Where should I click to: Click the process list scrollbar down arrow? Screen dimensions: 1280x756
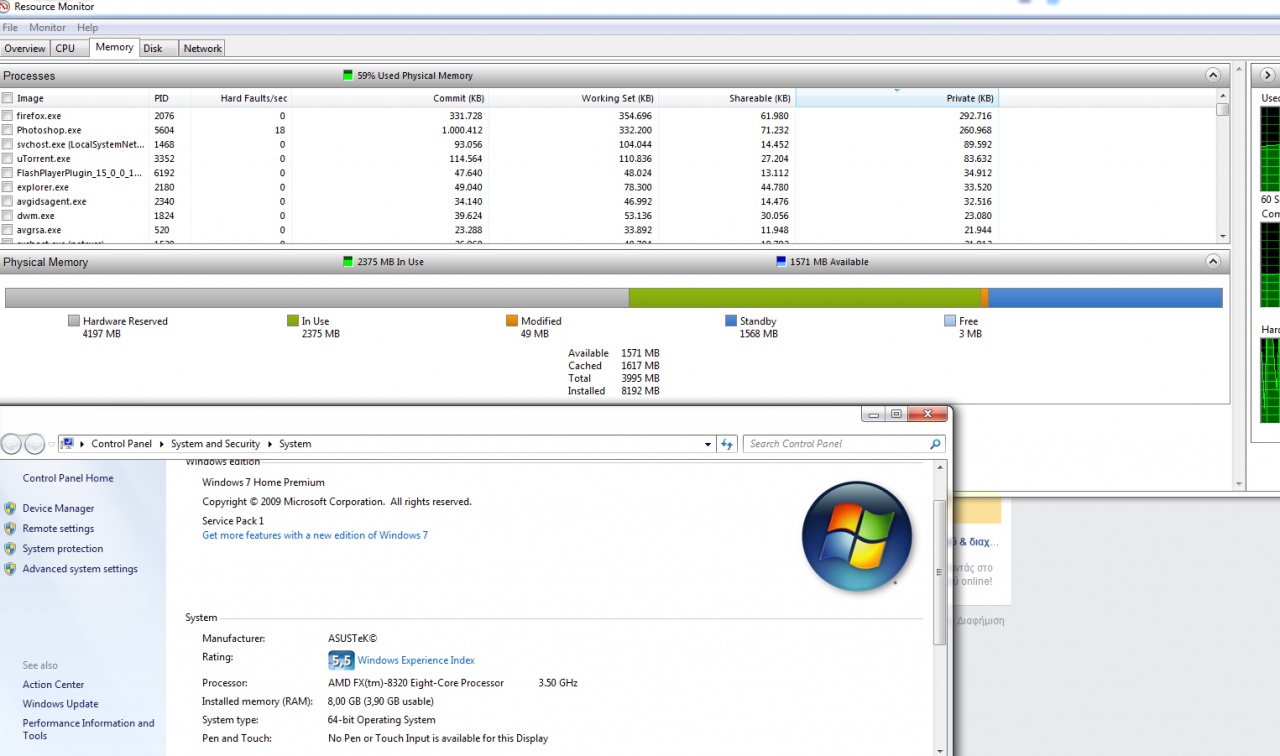(1222, 237)
